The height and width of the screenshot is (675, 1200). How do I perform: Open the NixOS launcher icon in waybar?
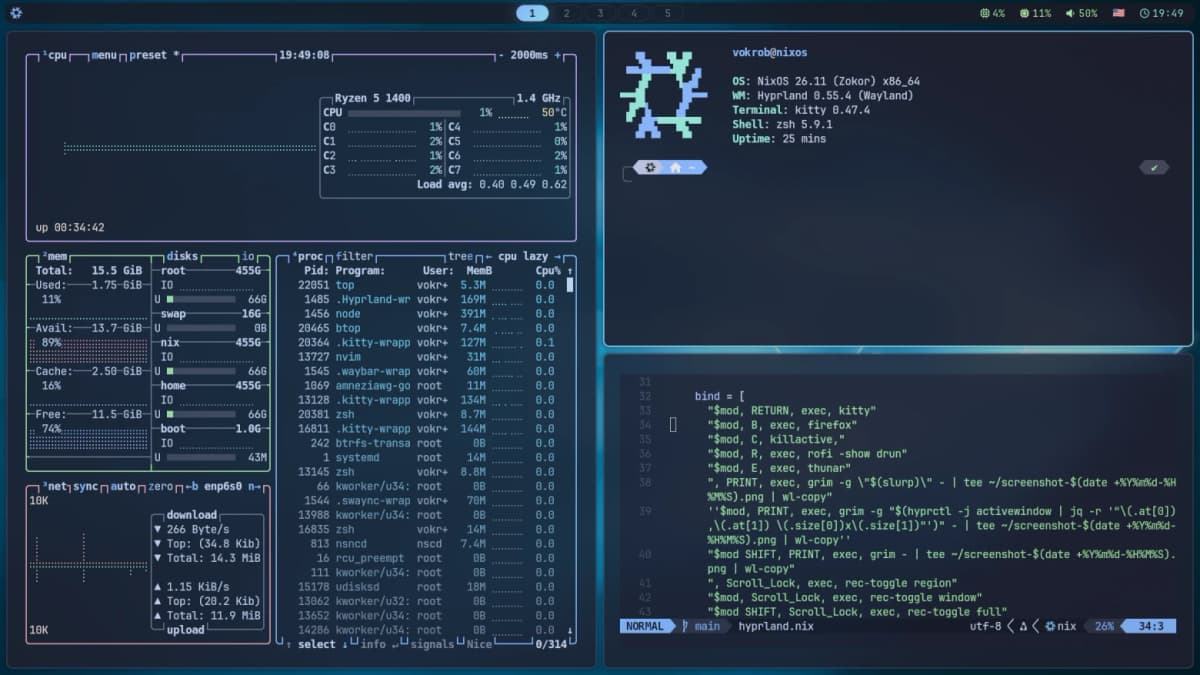16,13
